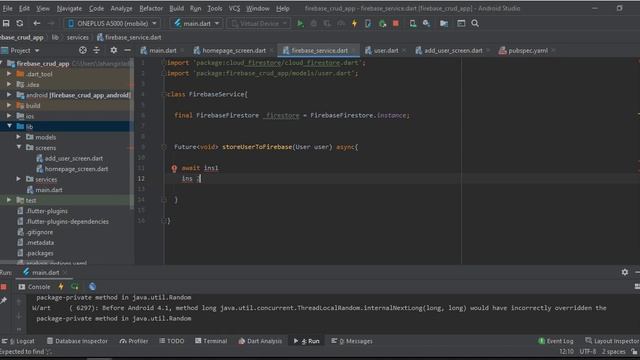Open the Profiler tool window

pos(134,341)
